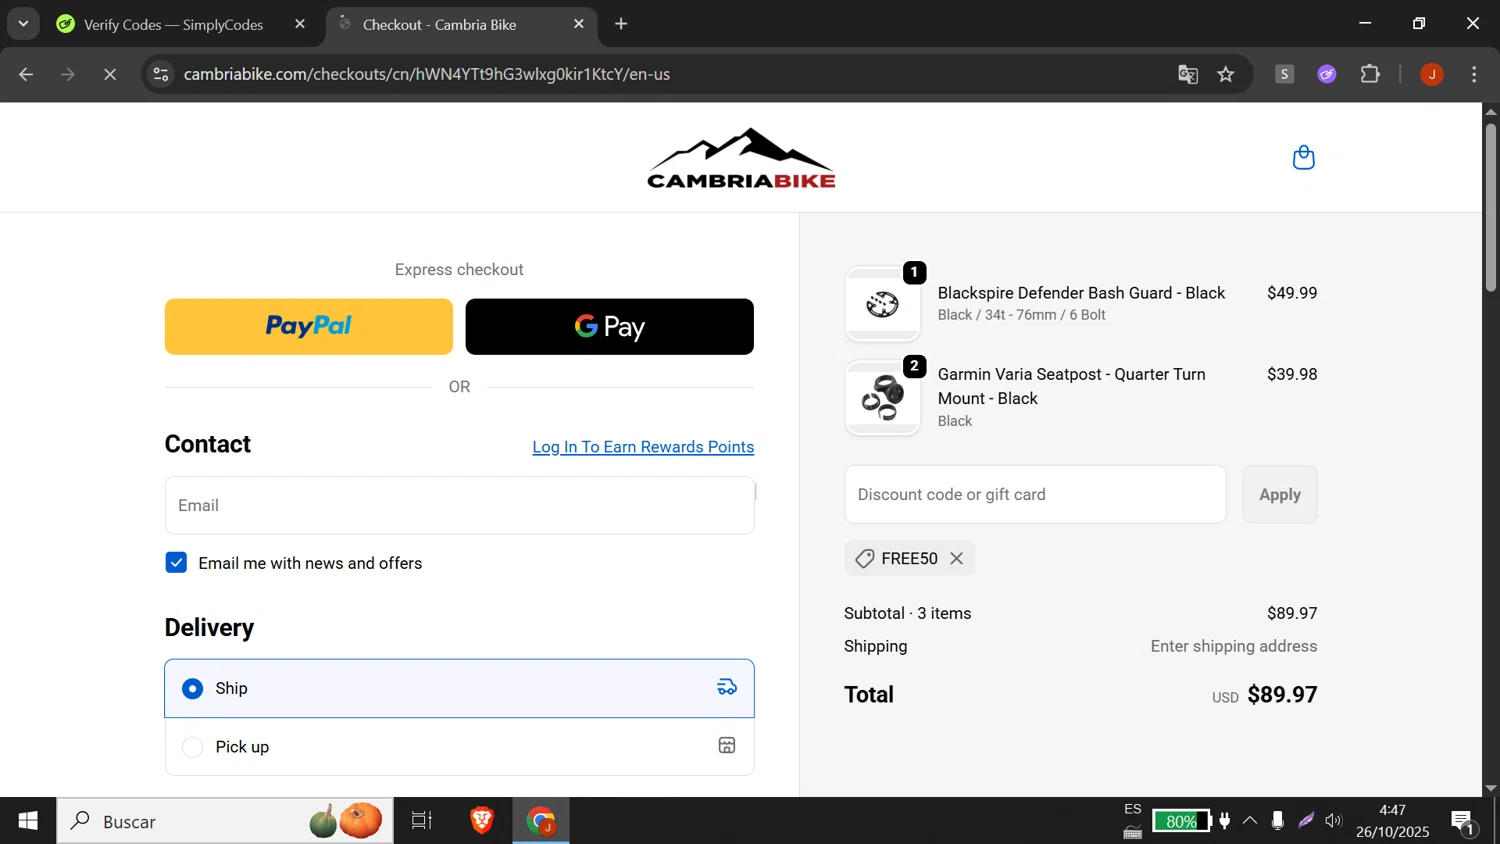The height and width of the screenshot is (844, 1500).
Task: Focus the Discount code or gift card field
Action: click(x=1035, y=494)
